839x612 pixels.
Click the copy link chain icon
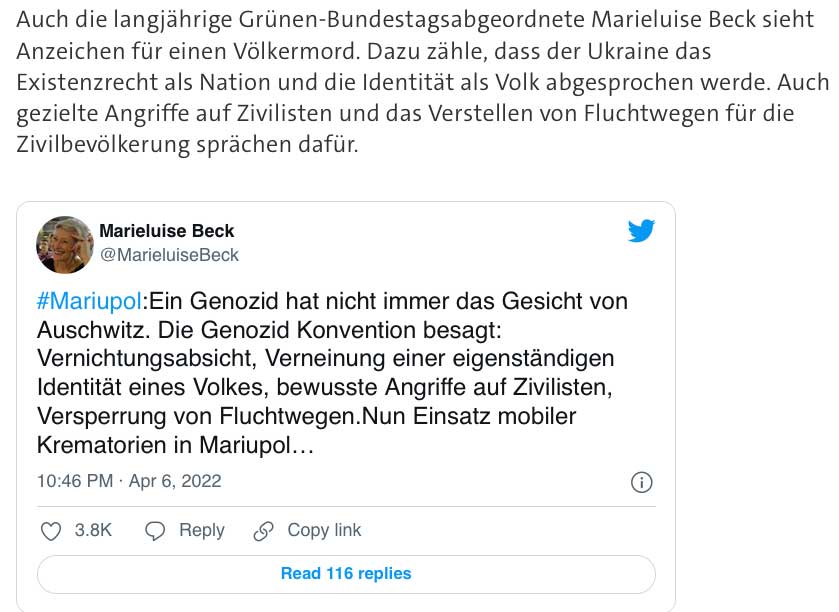pyautogui.click(x=264, y=531)
